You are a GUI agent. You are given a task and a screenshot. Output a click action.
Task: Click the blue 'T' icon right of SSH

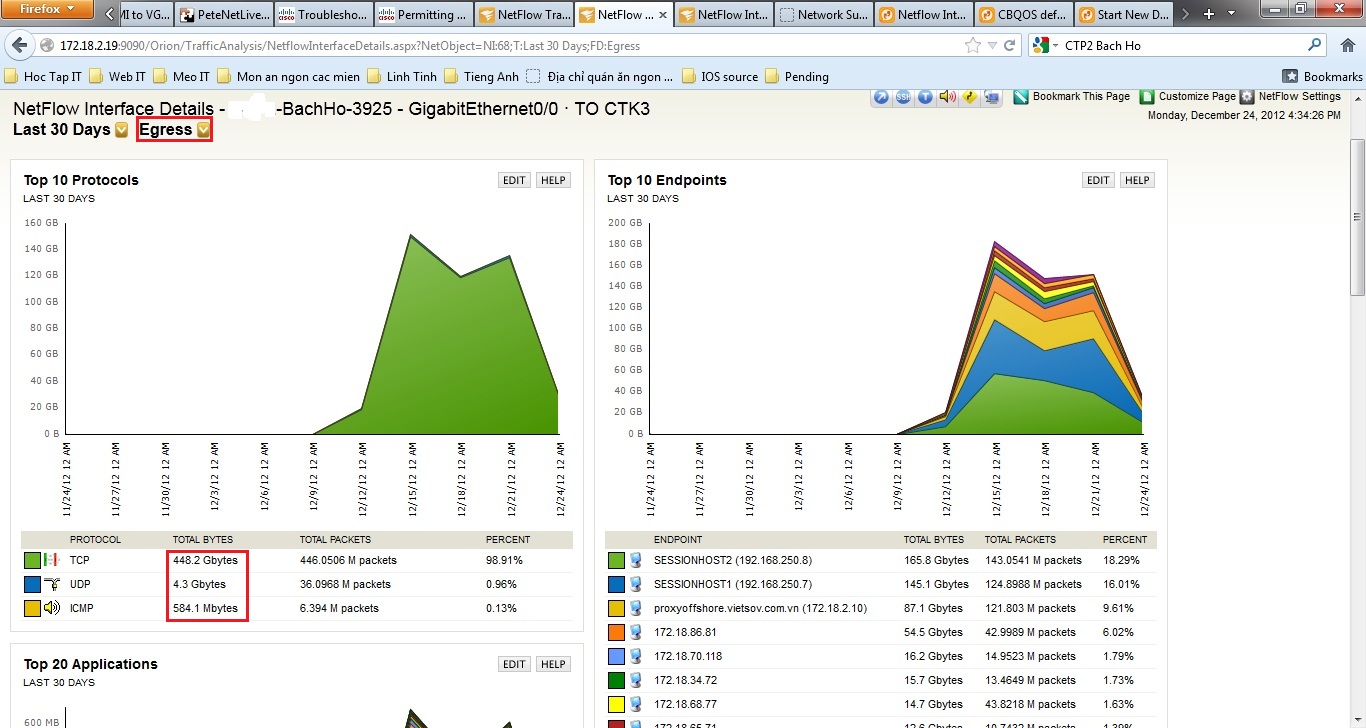coord(925,97)
